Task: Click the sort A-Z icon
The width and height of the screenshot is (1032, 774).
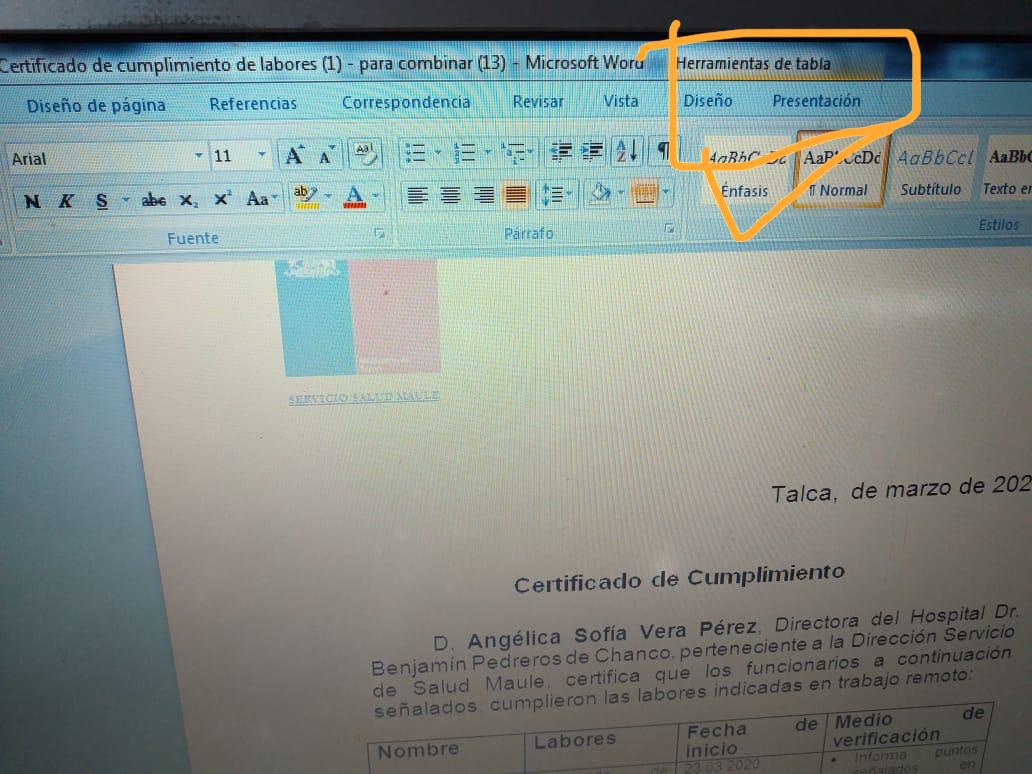Action: click(x=626, y=151)
